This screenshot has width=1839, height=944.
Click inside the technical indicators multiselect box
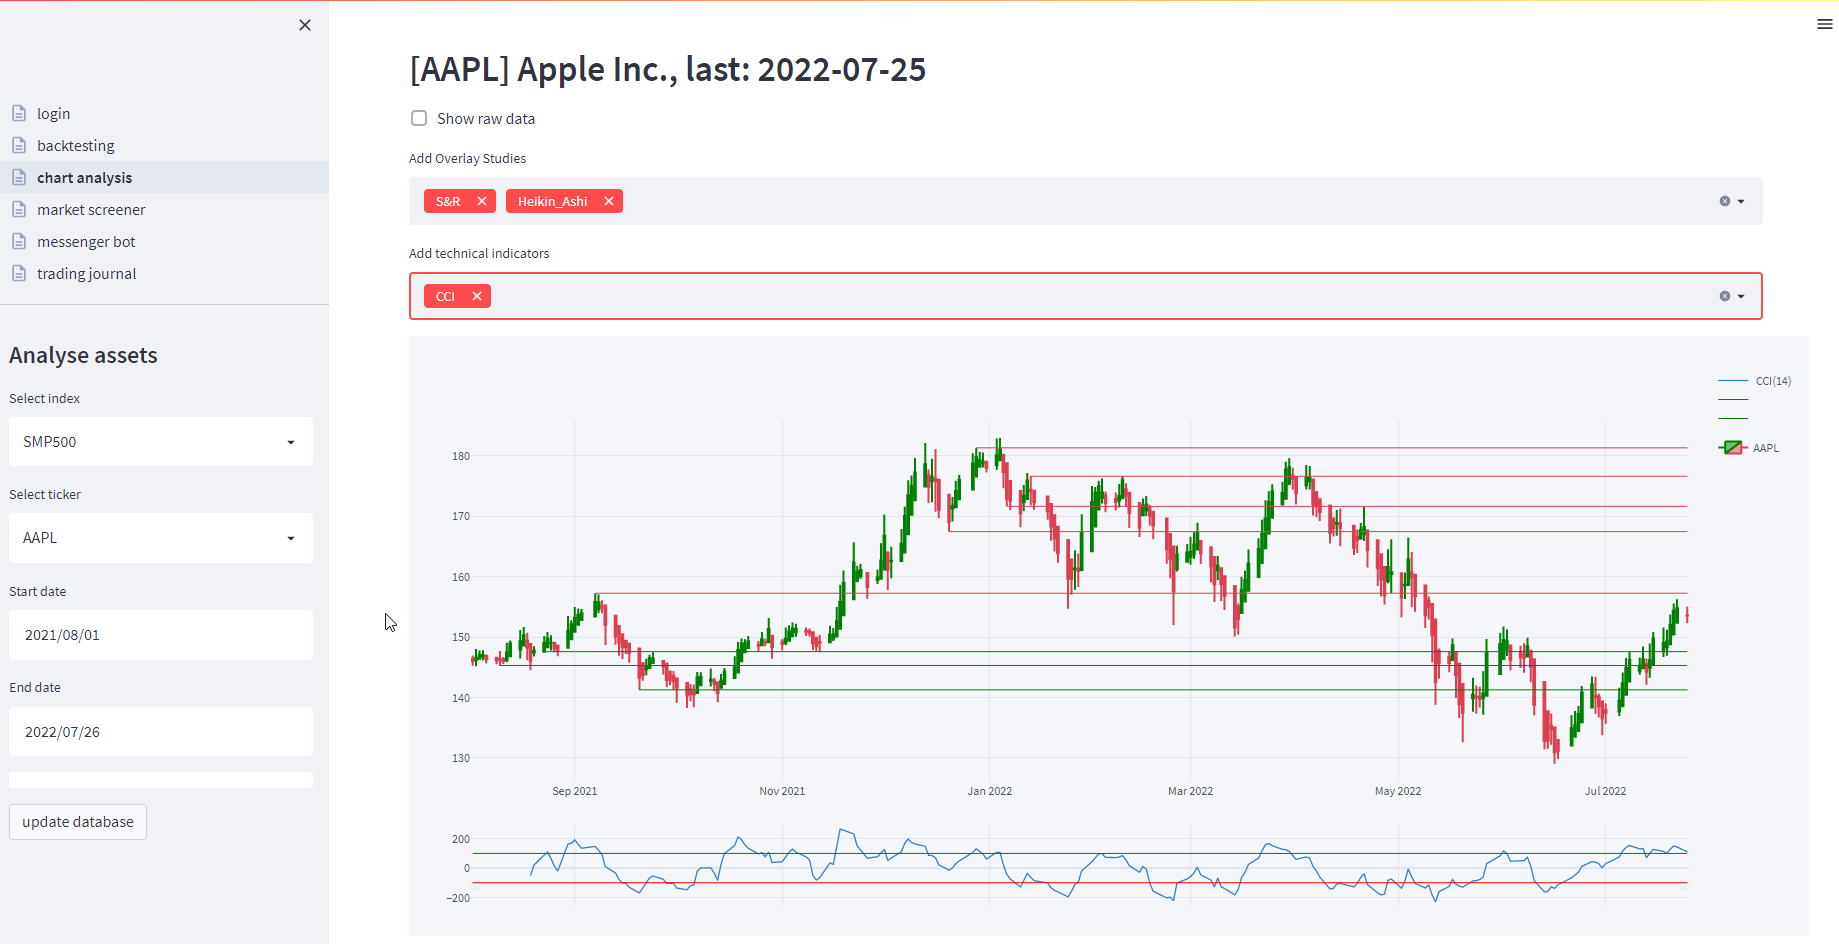[x=1086, y=296]
